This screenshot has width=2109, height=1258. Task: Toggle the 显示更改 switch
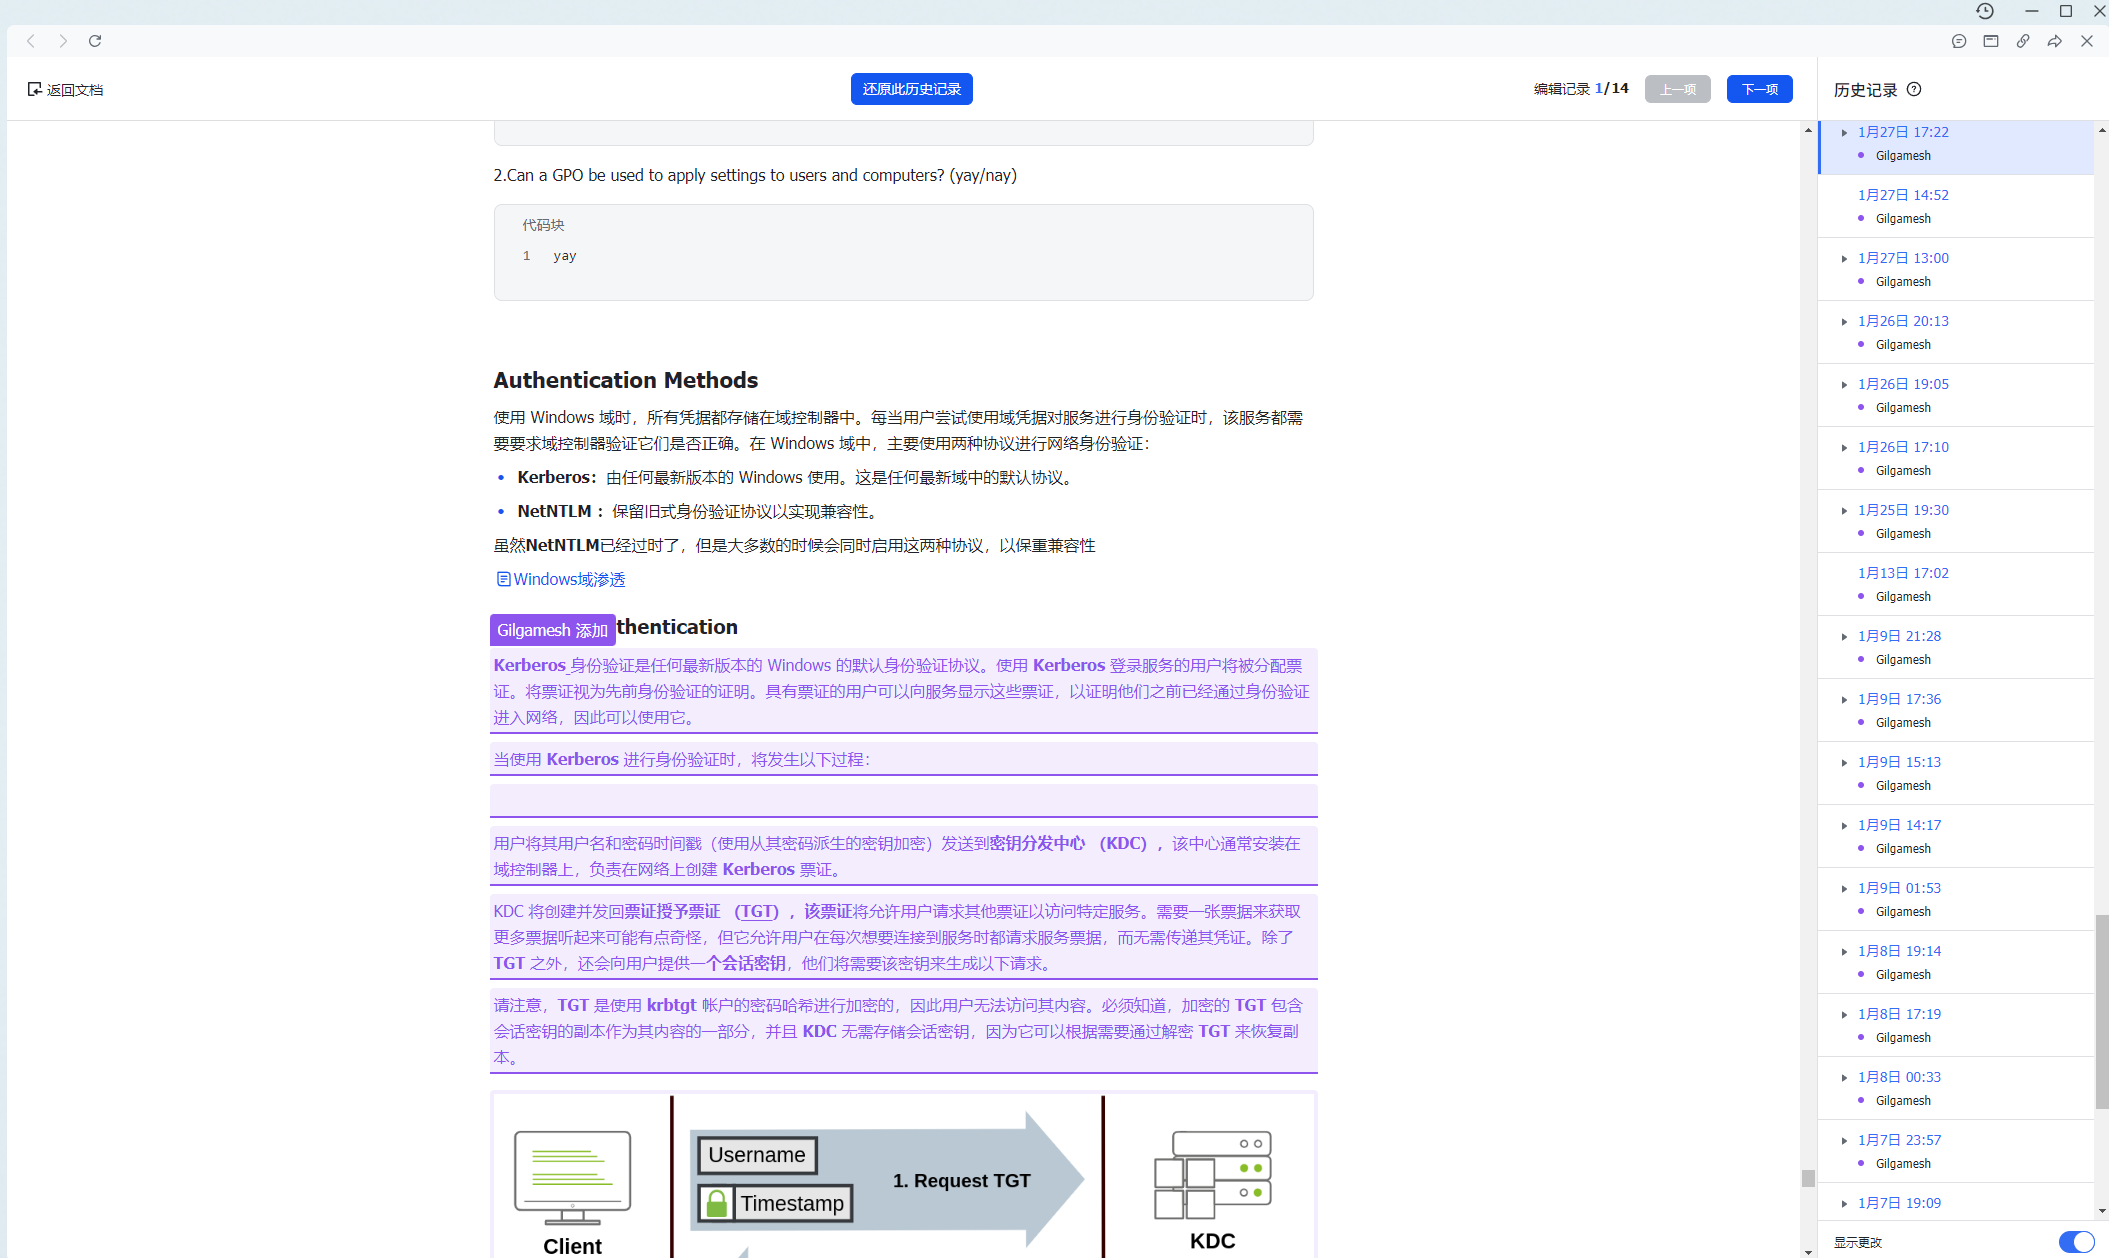2075,1241
